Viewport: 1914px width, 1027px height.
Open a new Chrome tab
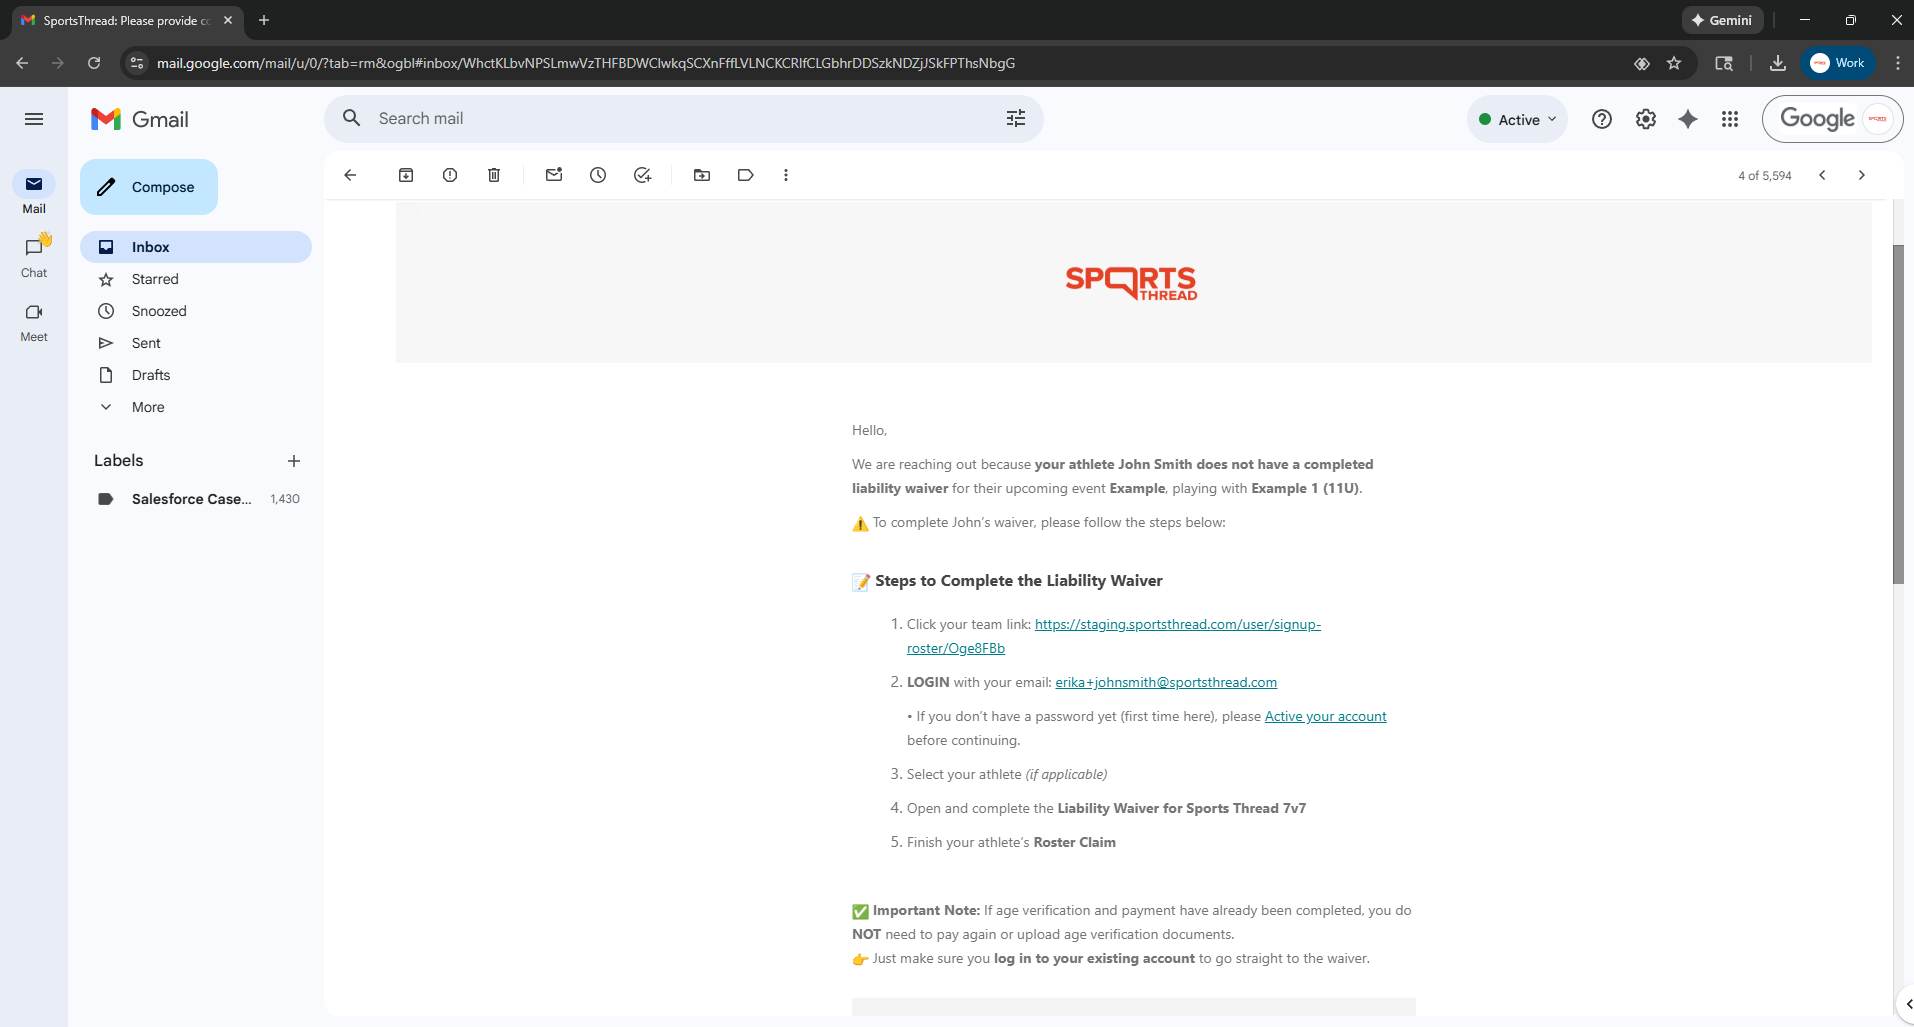[264, 20]
